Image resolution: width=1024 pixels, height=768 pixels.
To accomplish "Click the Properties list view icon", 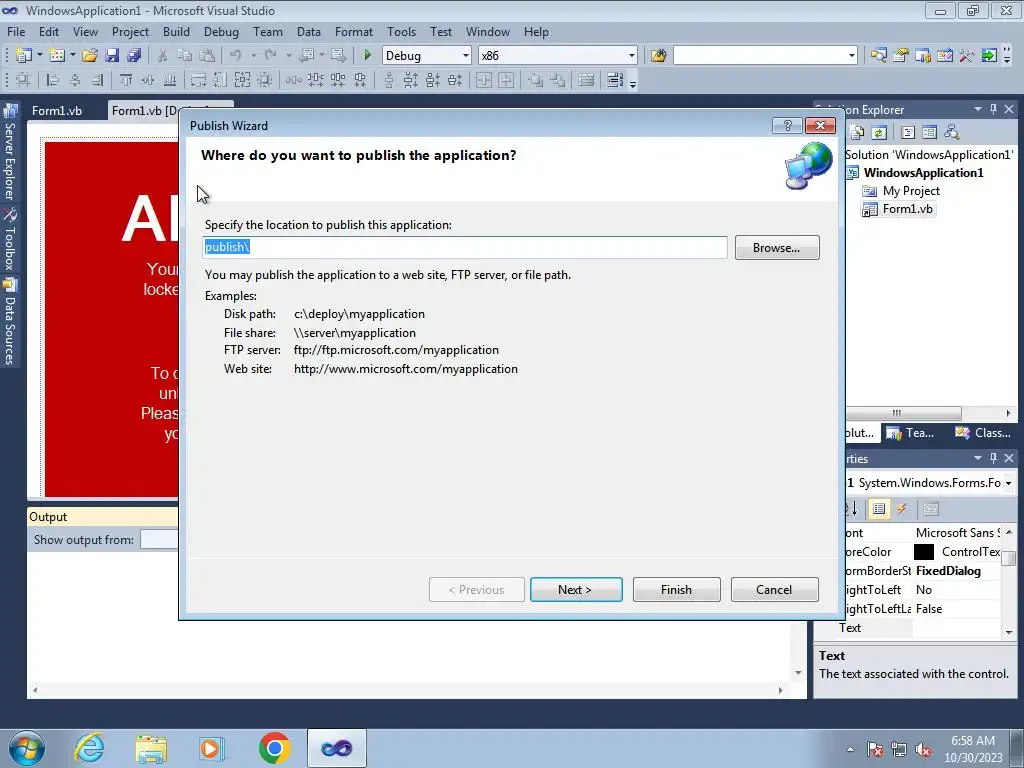I will (x=879, y=509).
